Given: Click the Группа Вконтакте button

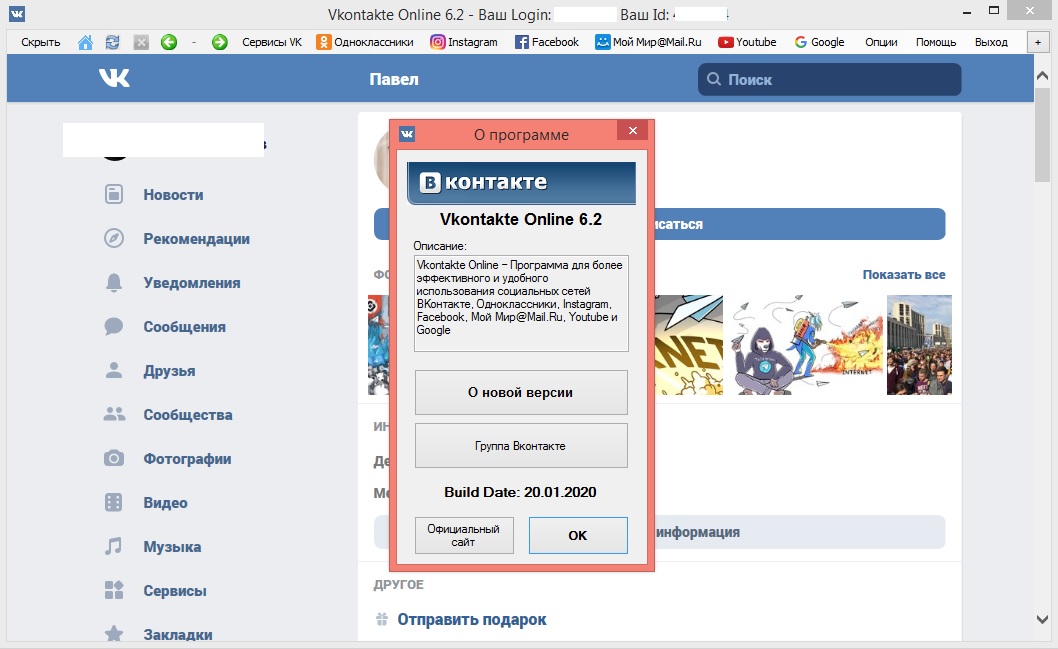Looking at the screenshot, I should pyautogui.click(x=521, y=446).
